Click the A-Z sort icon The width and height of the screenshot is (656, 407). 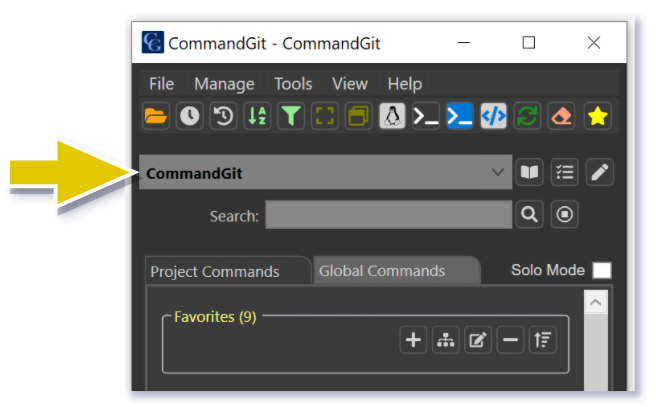(257, 116)
